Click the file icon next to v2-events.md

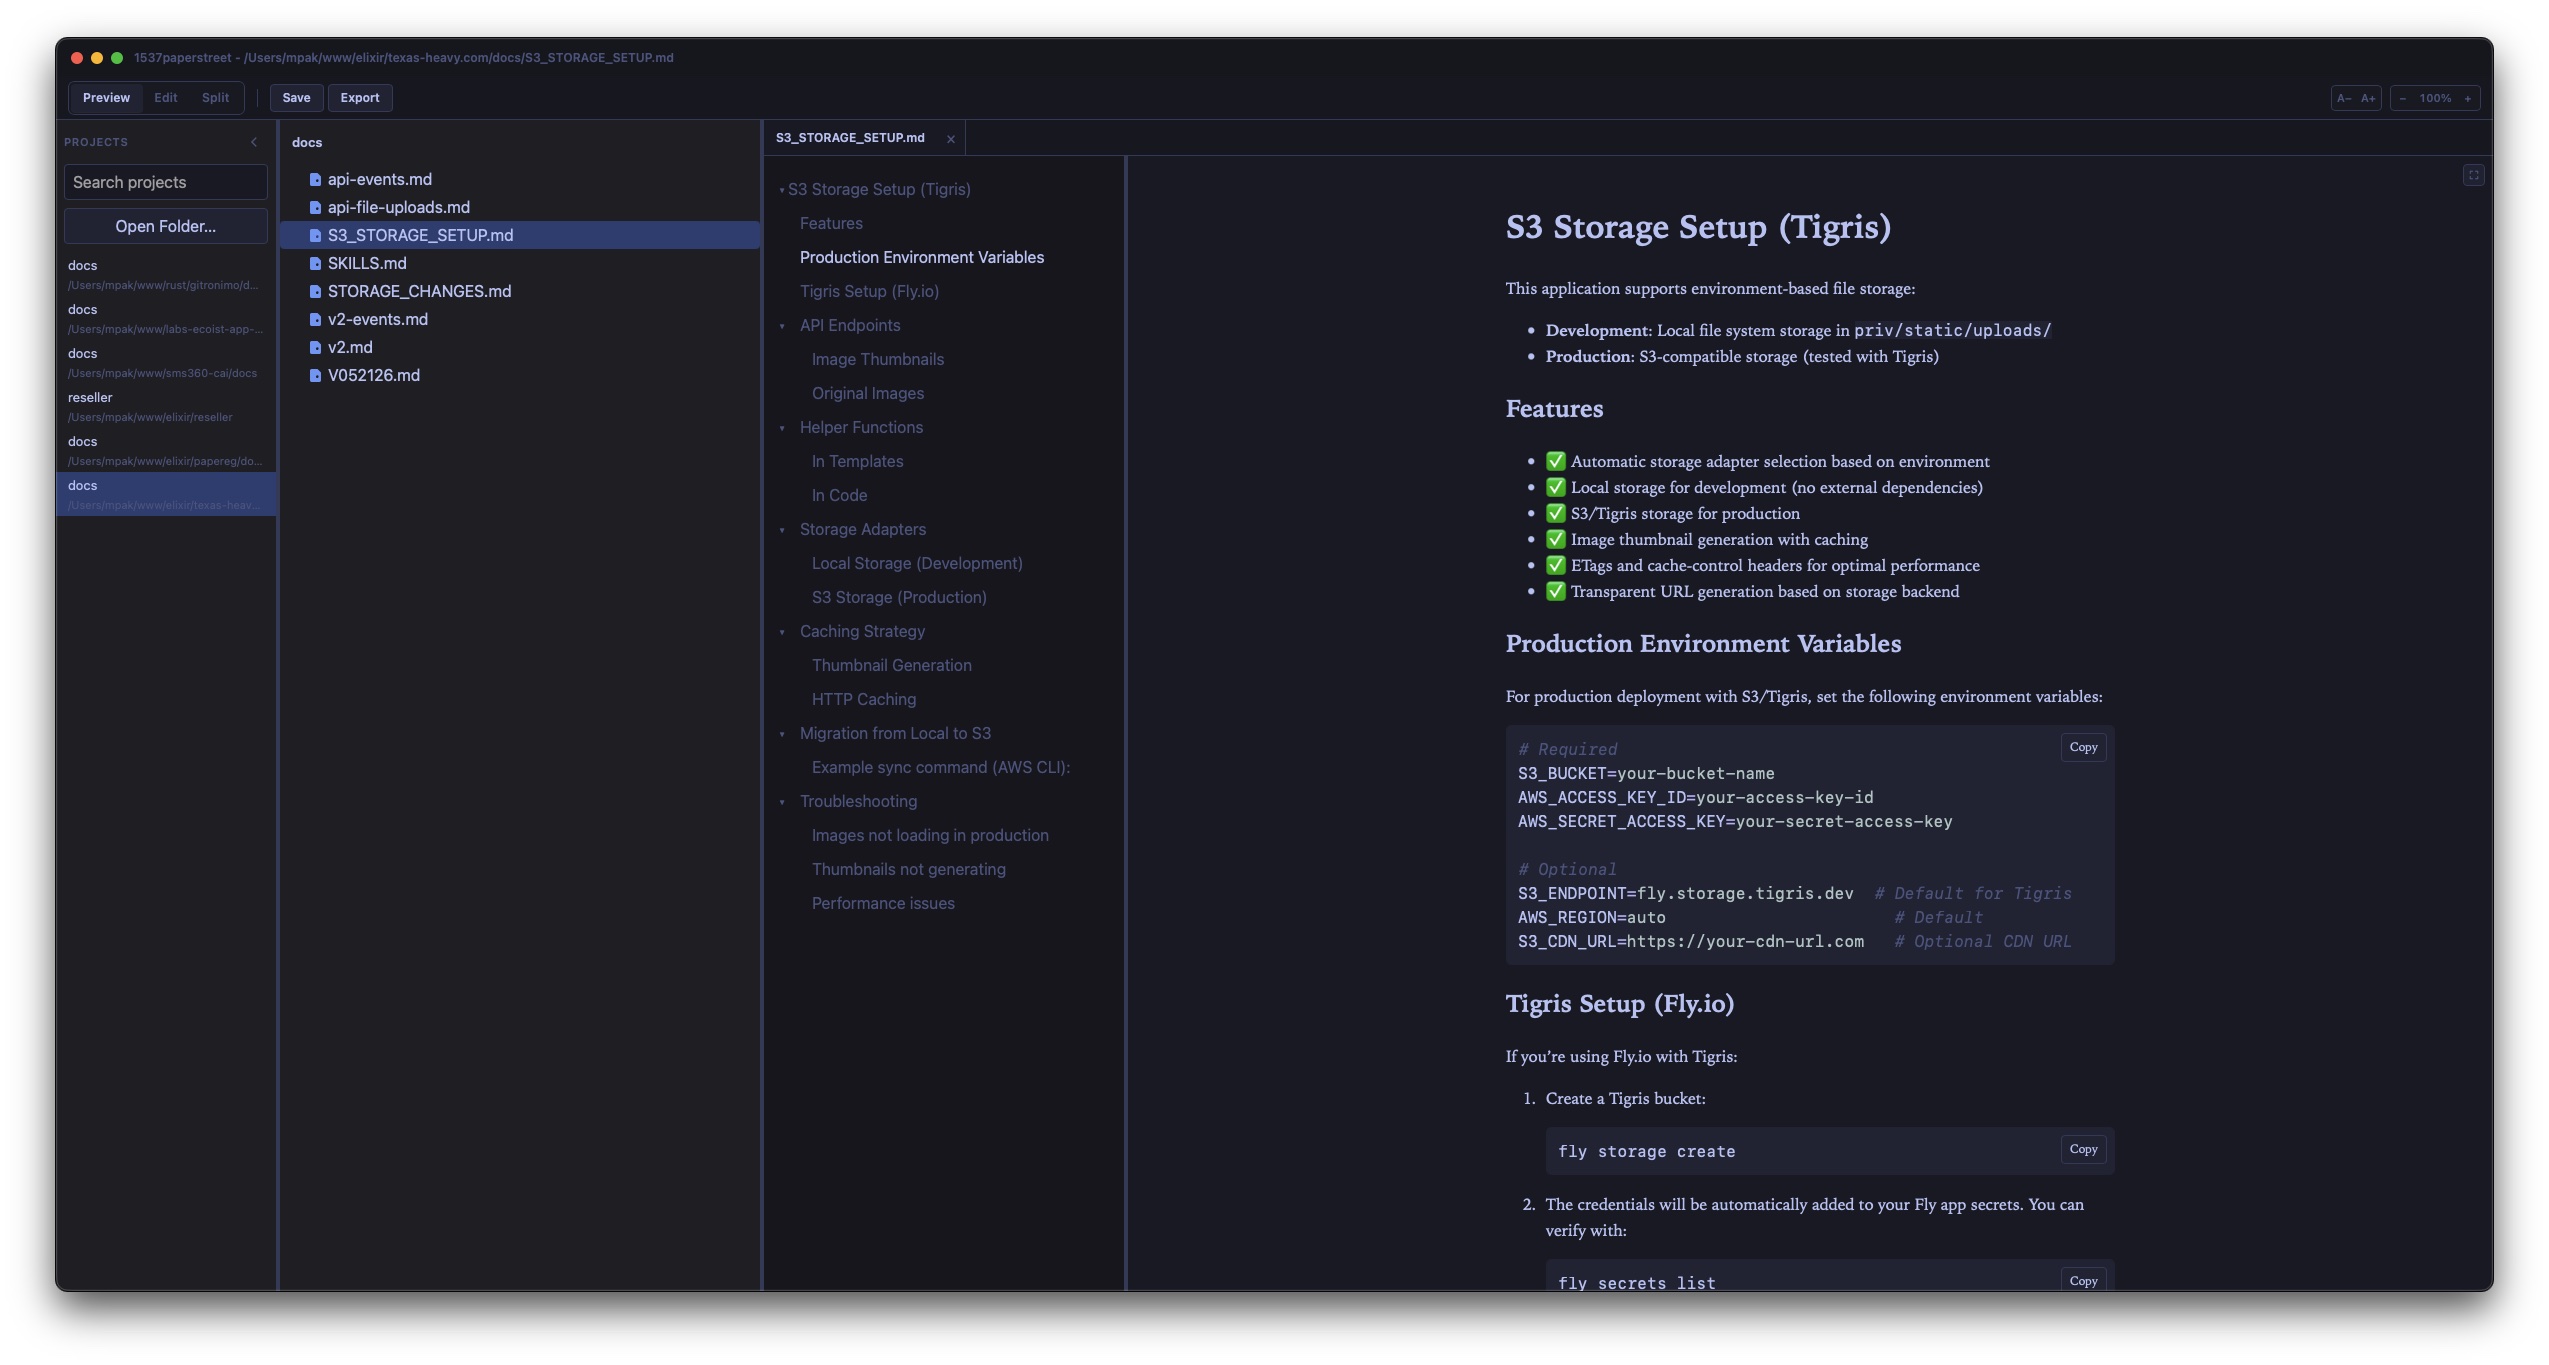(x=315, y=320)
